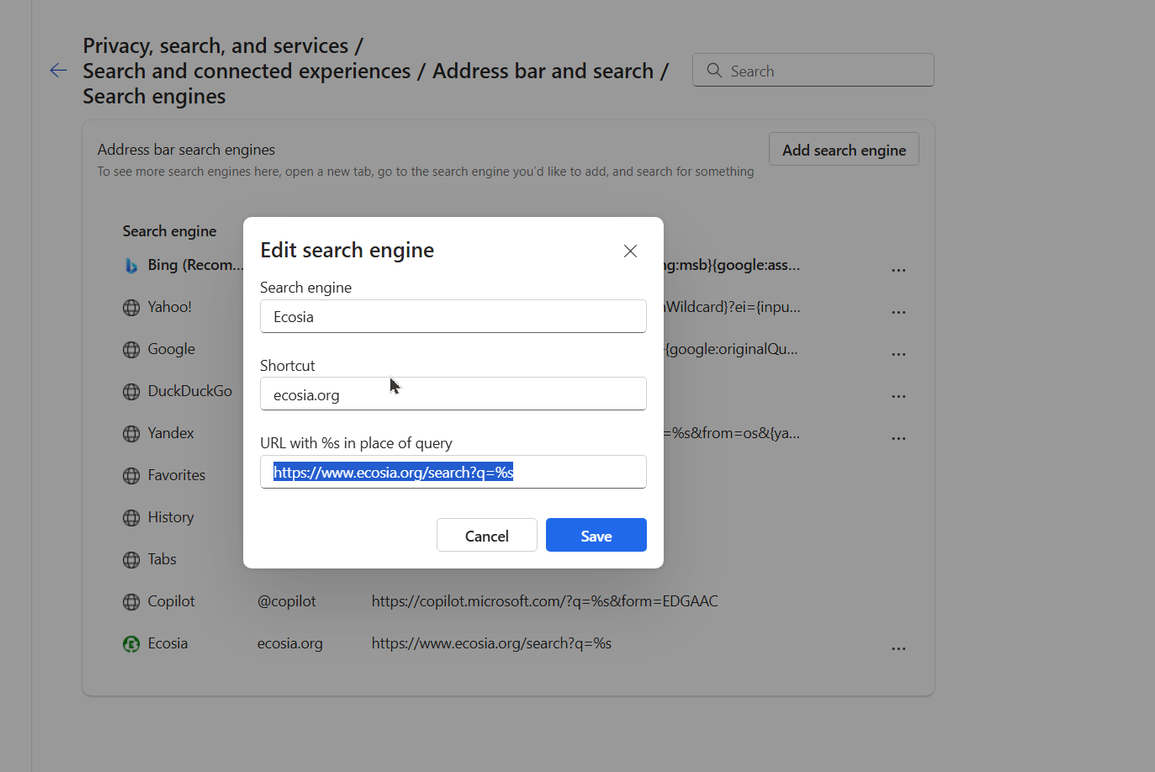
Task: Click the globe icon next to Google
Action: (131, 349)
